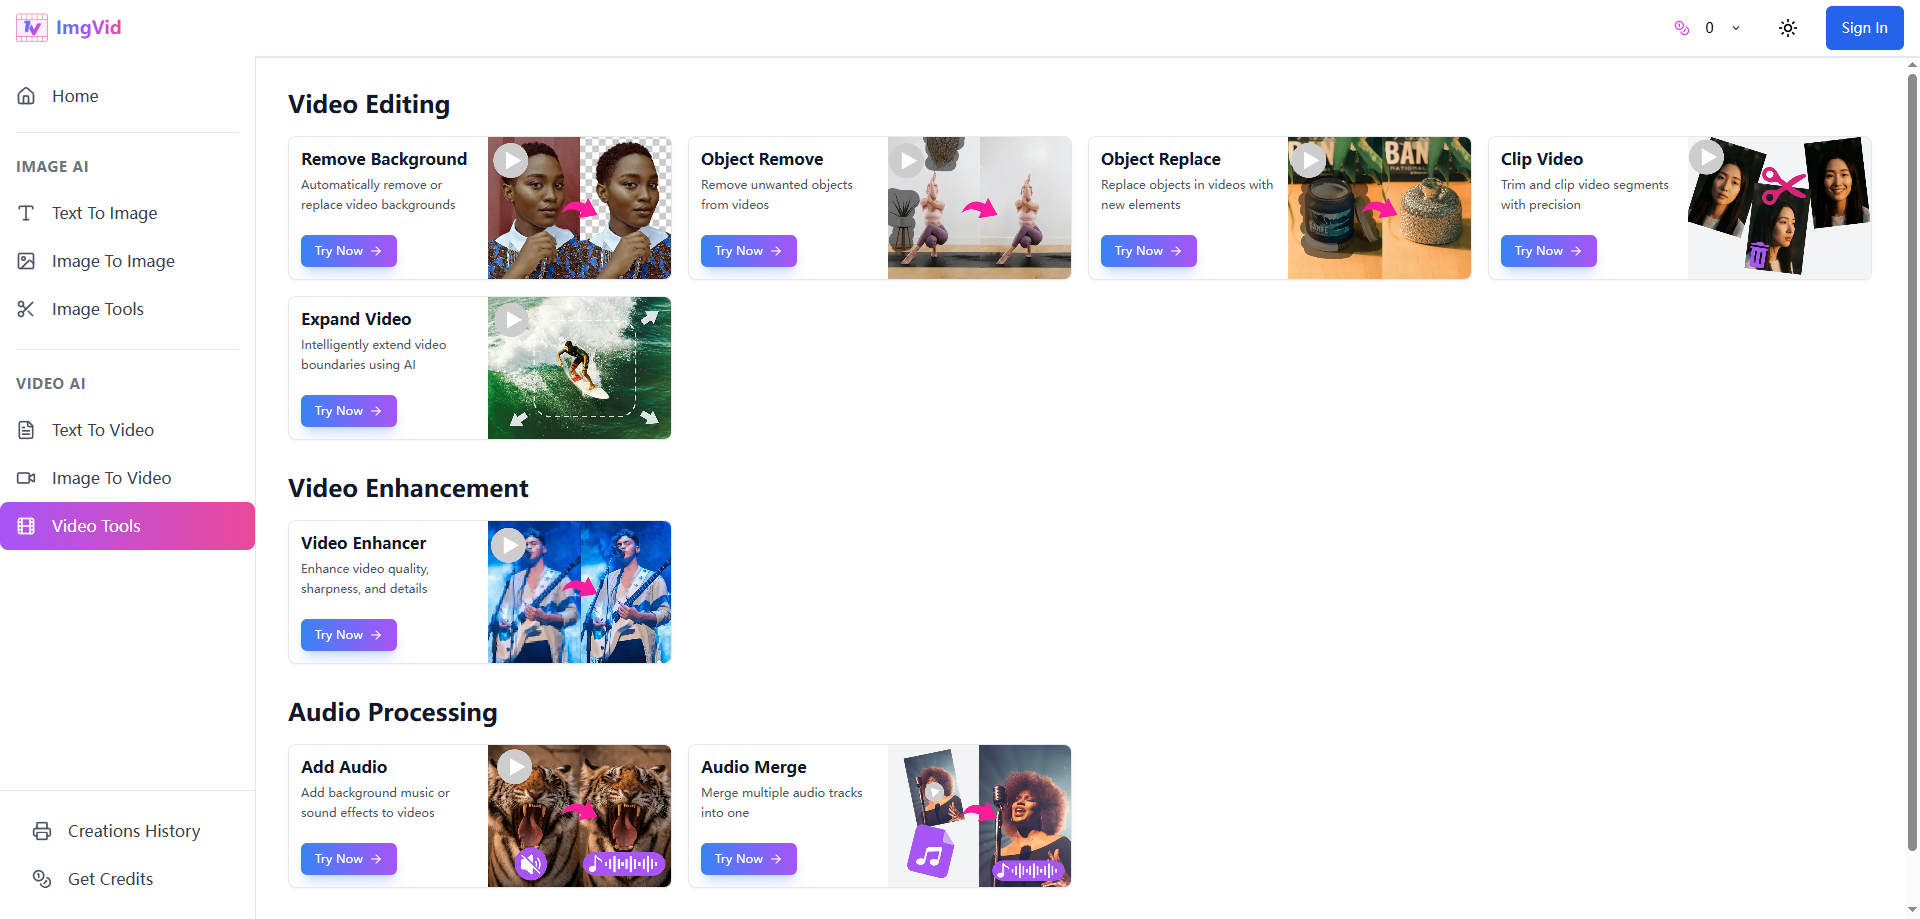This screenshot has width=1920, height=919.
Task: Click the Image Tools scissors icon
Action: [x=26, y=309]
